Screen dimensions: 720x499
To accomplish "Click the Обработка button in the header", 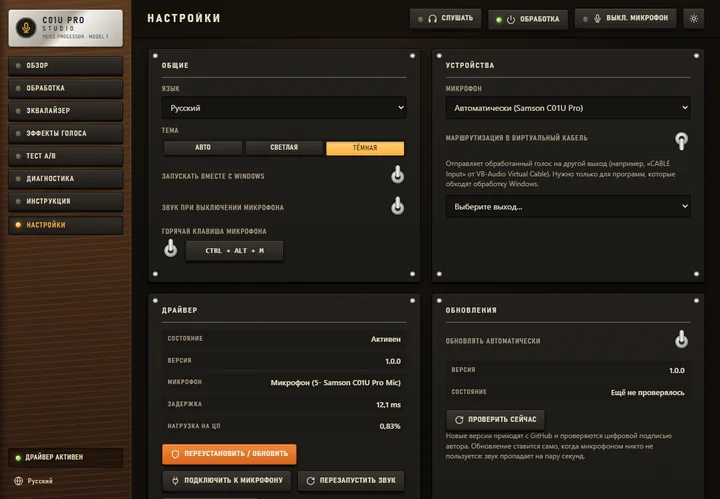I will (x=528, y=20).
